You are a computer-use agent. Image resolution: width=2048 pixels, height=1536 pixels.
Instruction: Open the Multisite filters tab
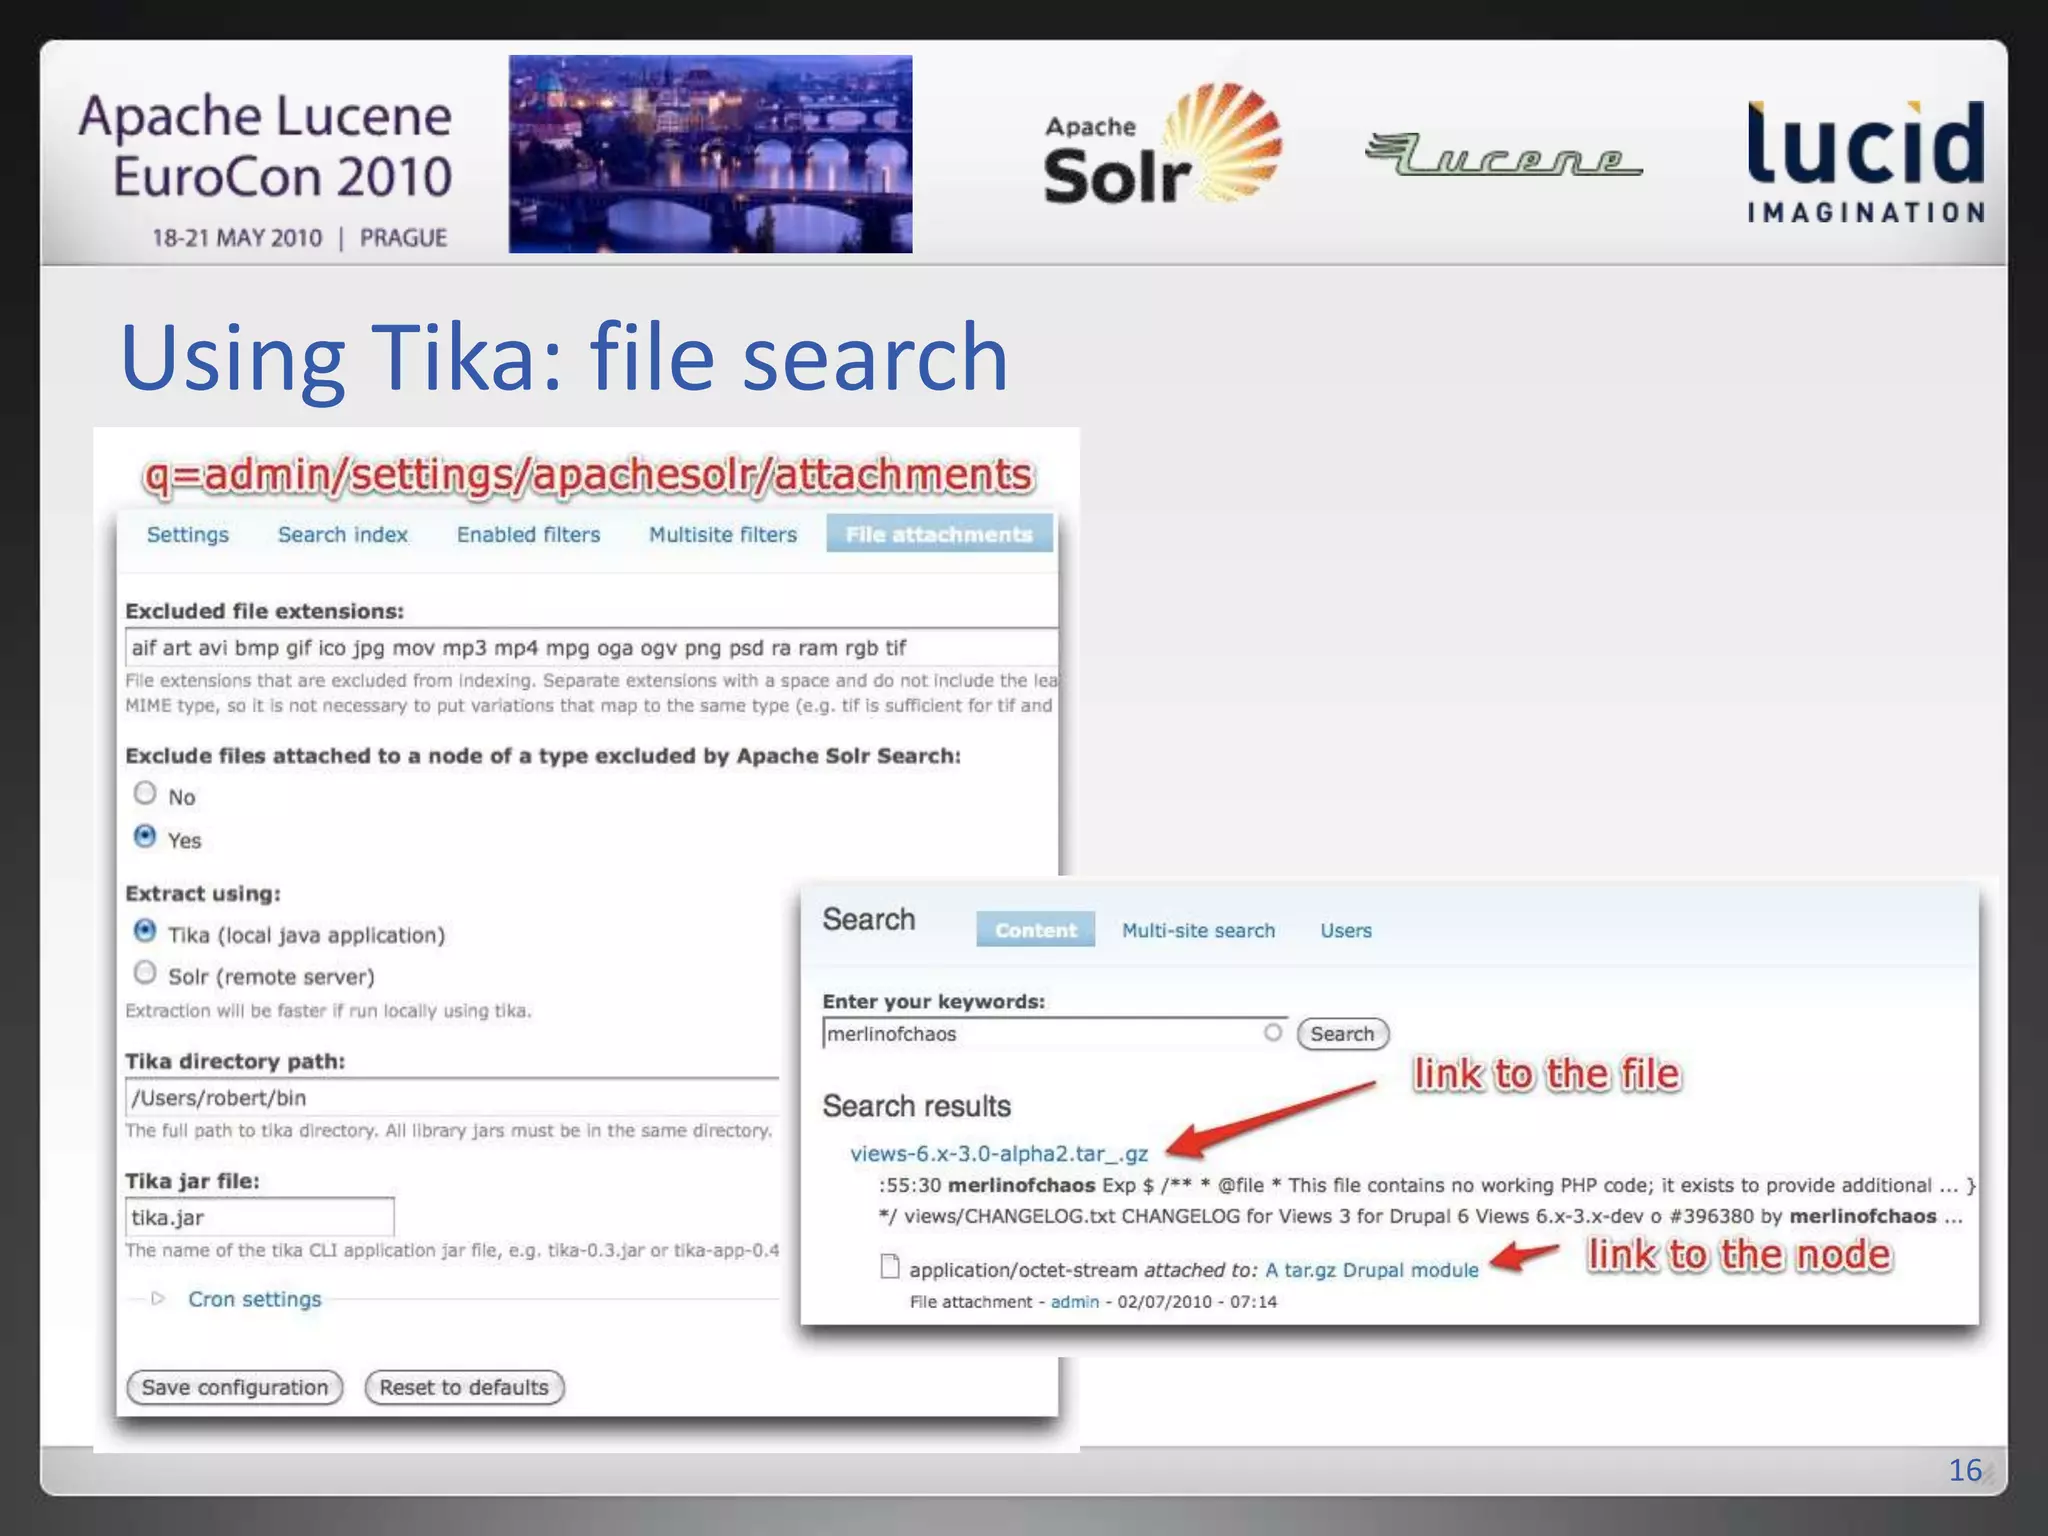click(723, 534)
